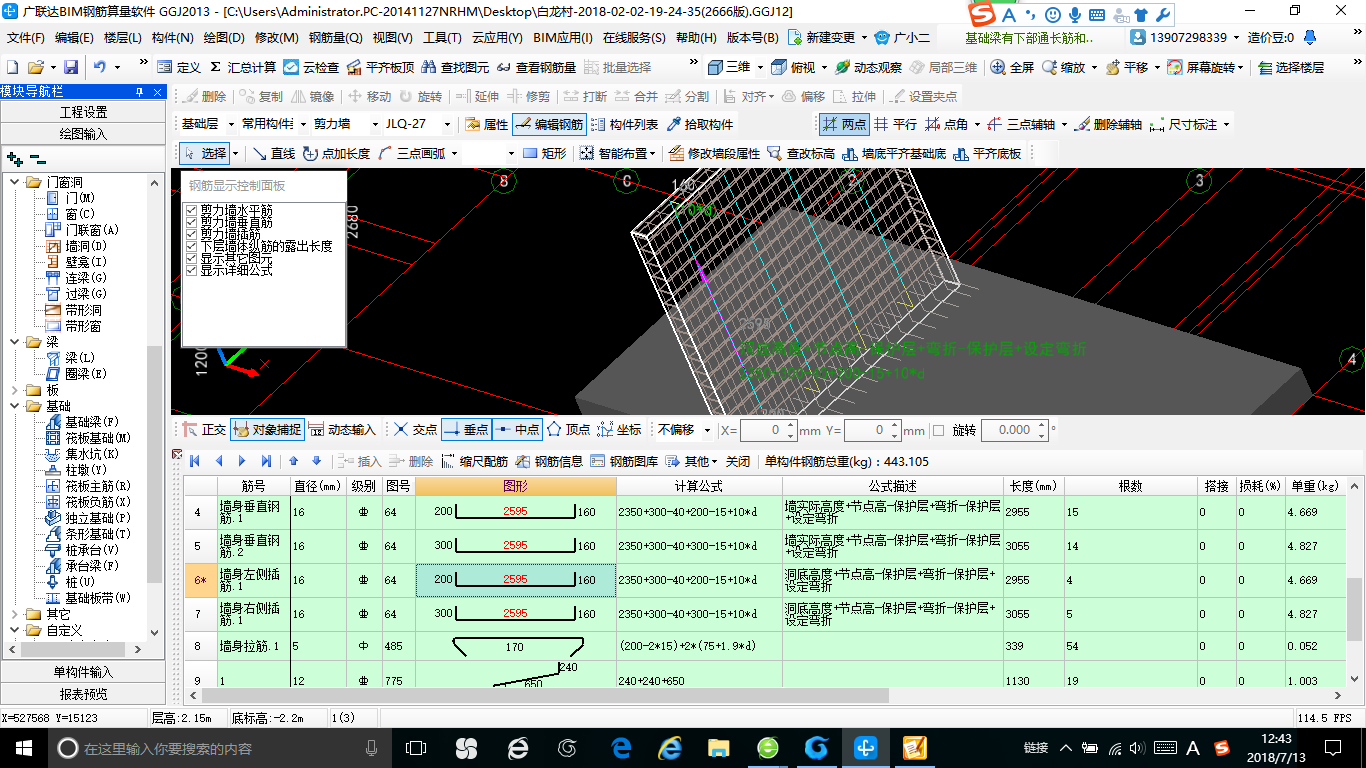Click 墙底平齐基础底 tool
The width and height of the screenshot is (1366, 768).
tap(895, 153)
